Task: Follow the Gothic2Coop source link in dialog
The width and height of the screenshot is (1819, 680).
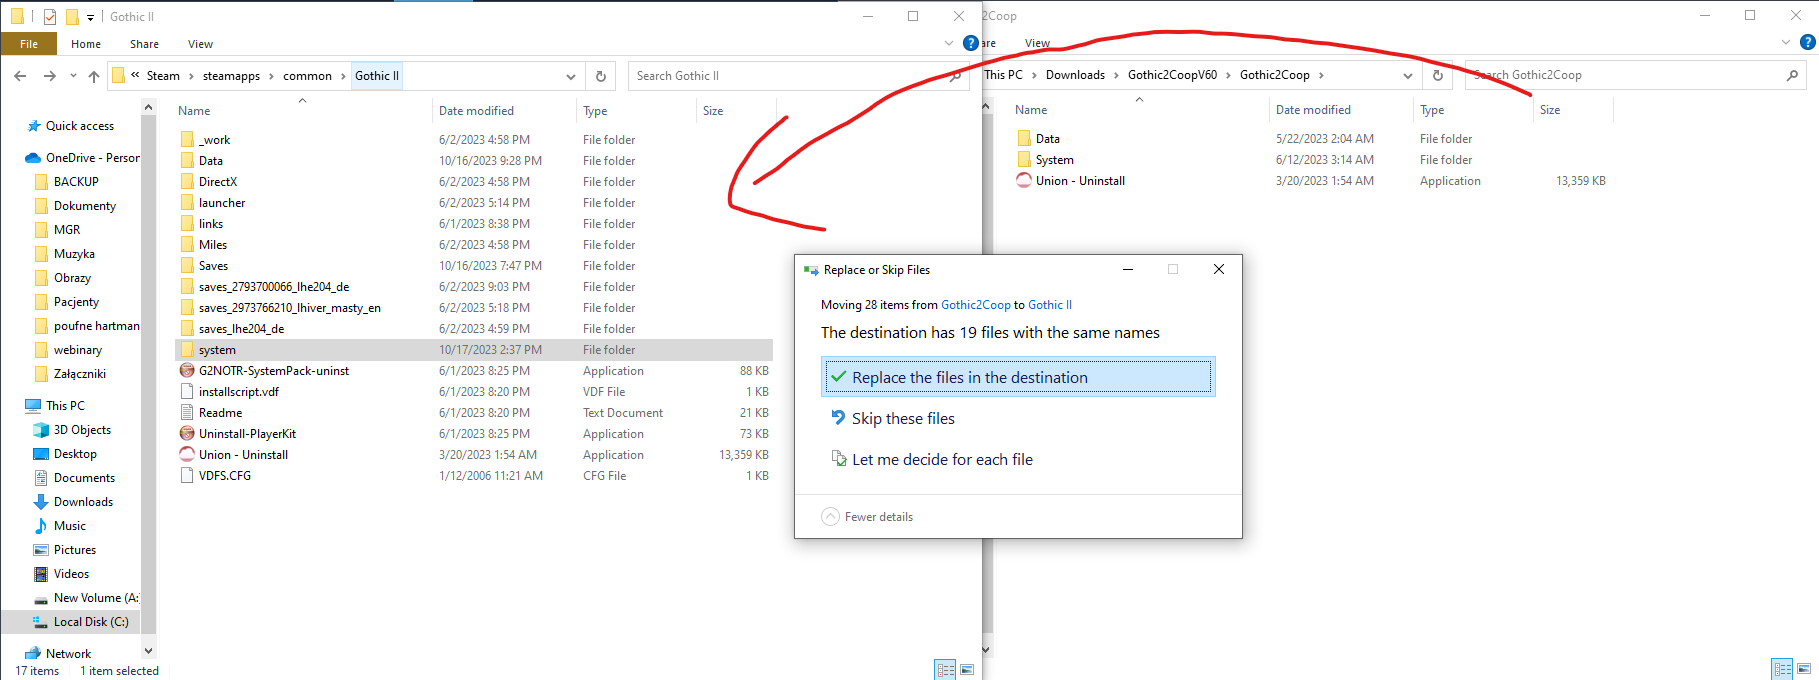Action: 976,305
